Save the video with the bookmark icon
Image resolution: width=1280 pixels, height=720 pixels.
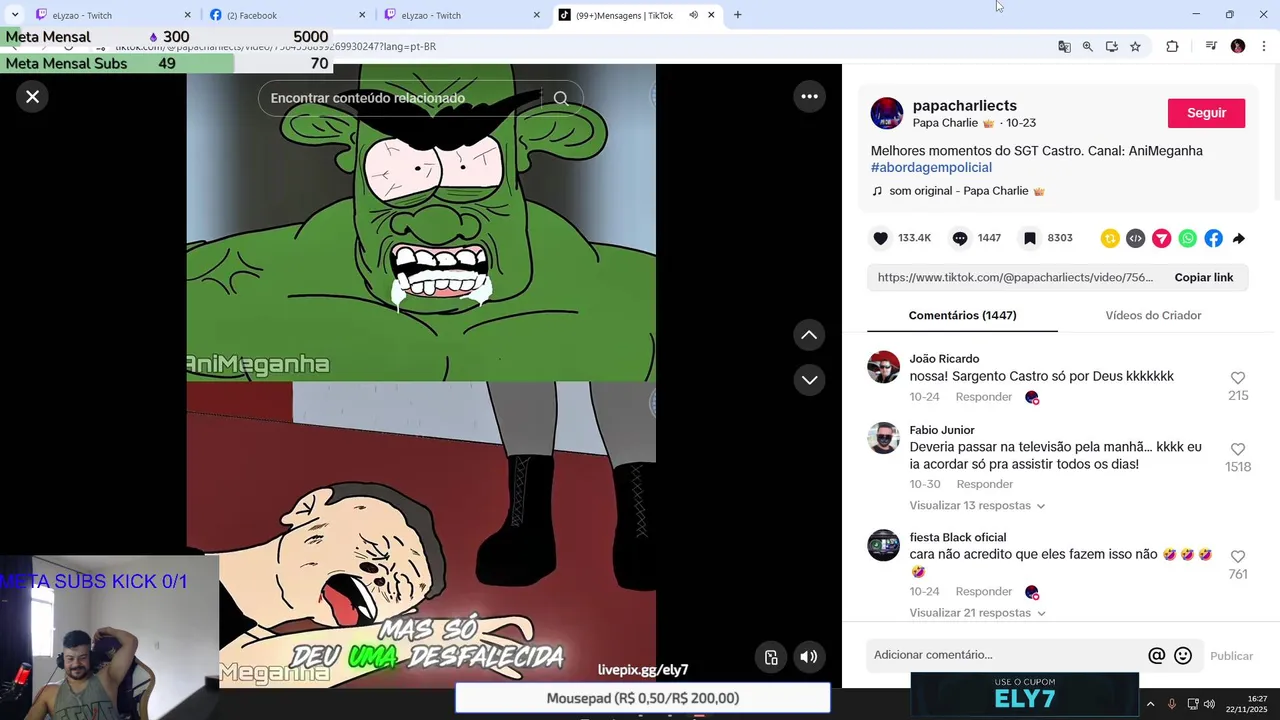[1029, 238]
